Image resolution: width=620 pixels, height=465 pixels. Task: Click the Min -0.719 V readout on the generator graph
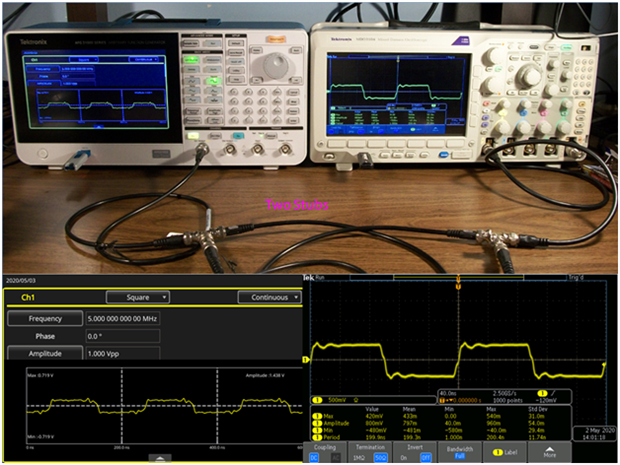coord(41,437)
